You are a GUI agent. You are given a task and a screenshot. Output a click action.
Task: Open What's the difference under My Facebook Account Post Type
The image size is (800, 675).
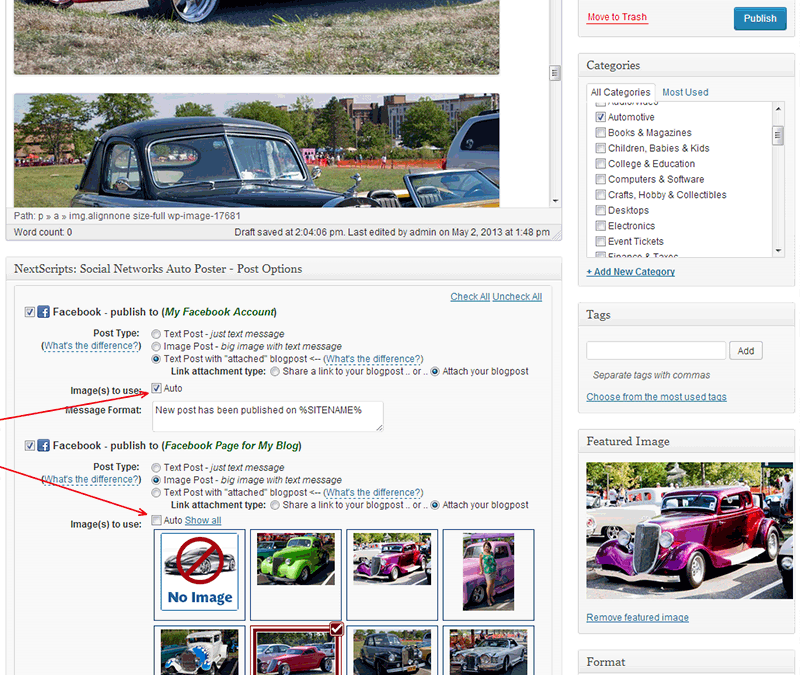91,346
